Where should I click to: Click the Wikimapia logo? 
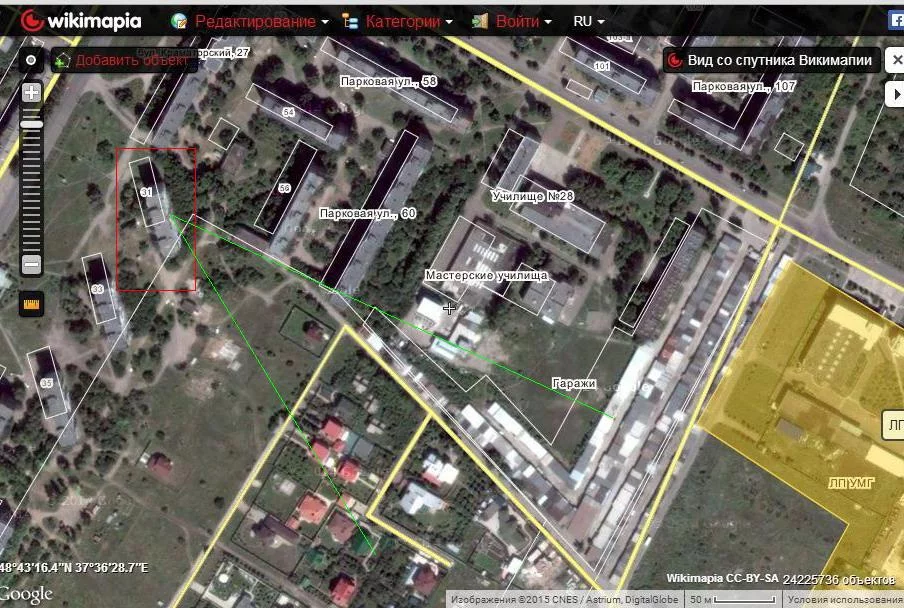[x=81, y=21]
